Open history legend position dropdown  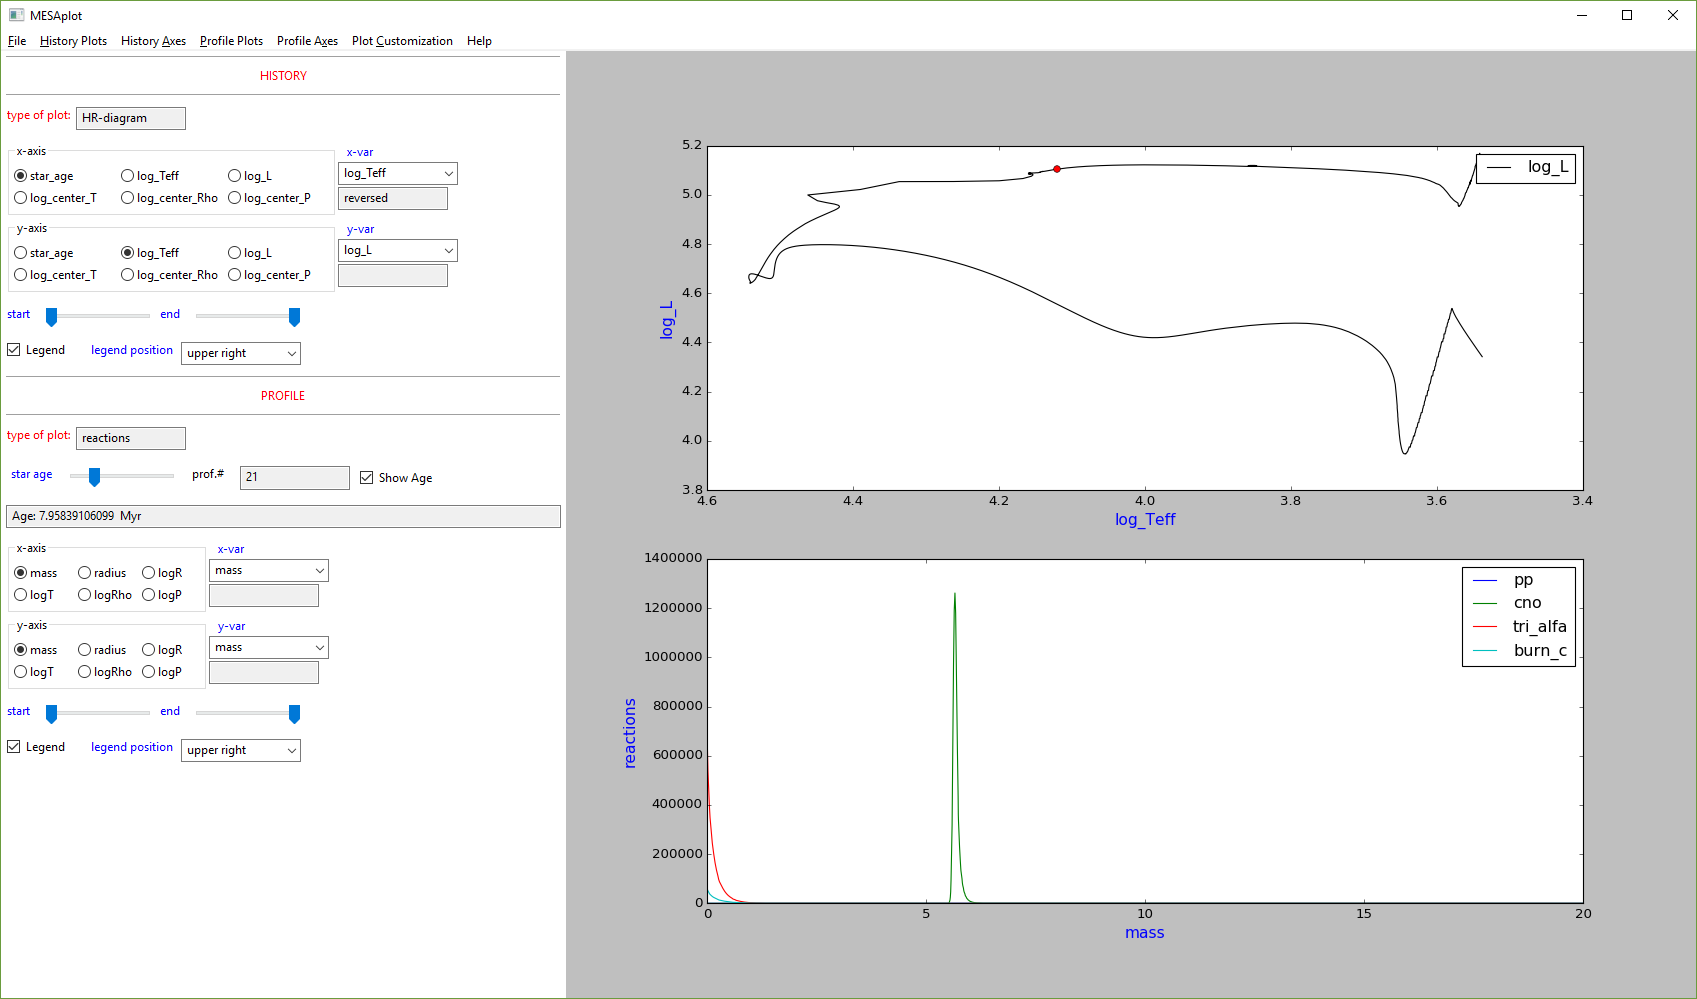(x=241, y=353)
